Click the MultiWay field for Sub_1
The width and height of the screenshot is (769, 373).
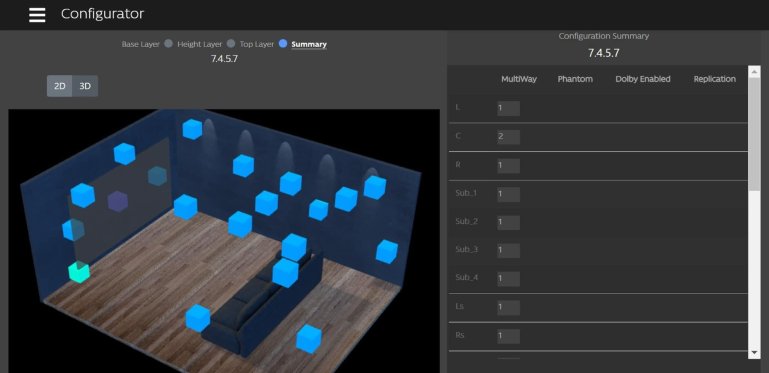click(508, 194)
